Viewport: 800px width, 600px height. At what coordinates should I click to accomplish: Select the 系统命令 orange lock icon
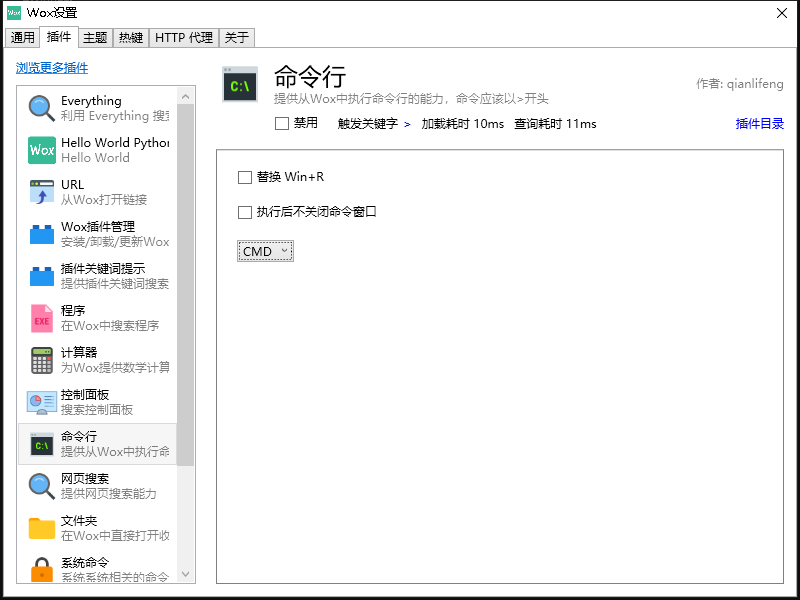pyautogui.click(x=41, y=569)
